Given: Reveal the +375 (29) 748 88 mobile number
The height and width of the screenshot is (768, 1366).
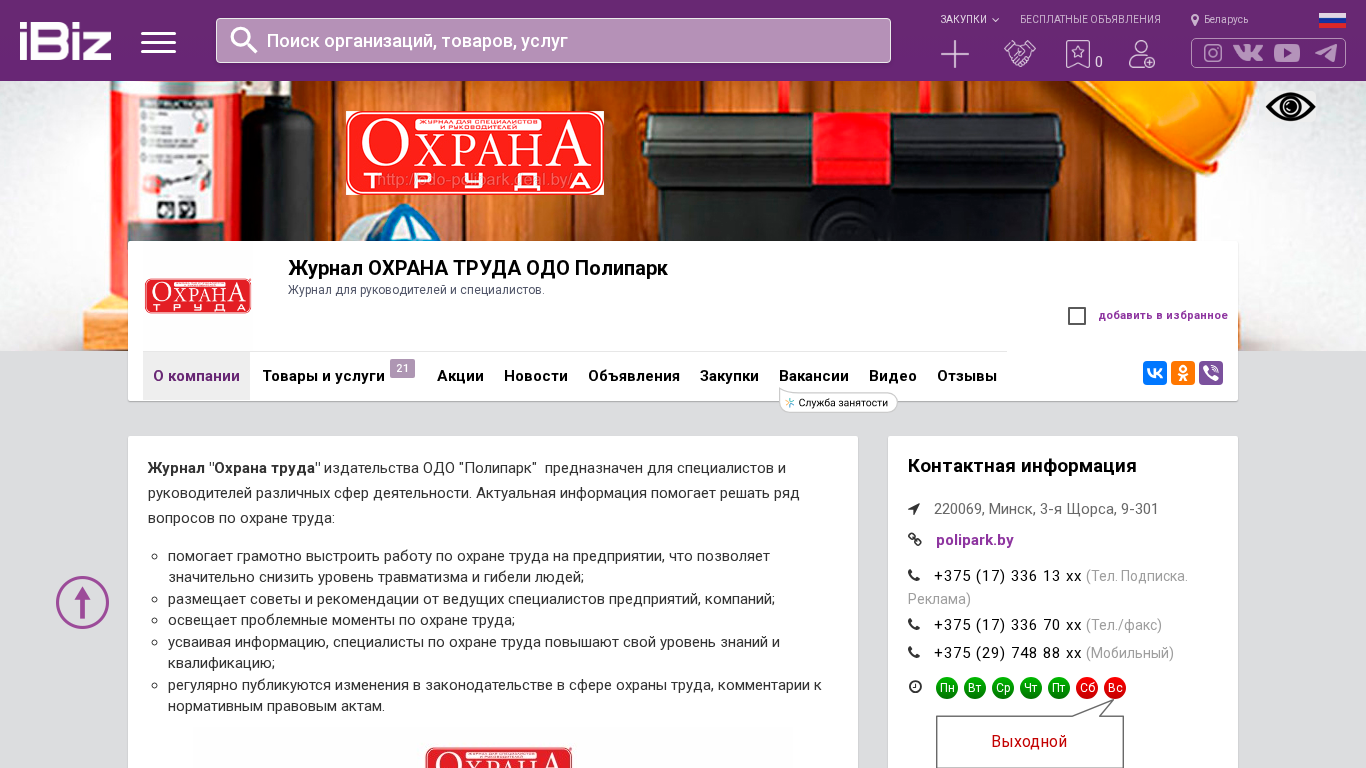Looking at the screenshot, I should click(1008, 653).
